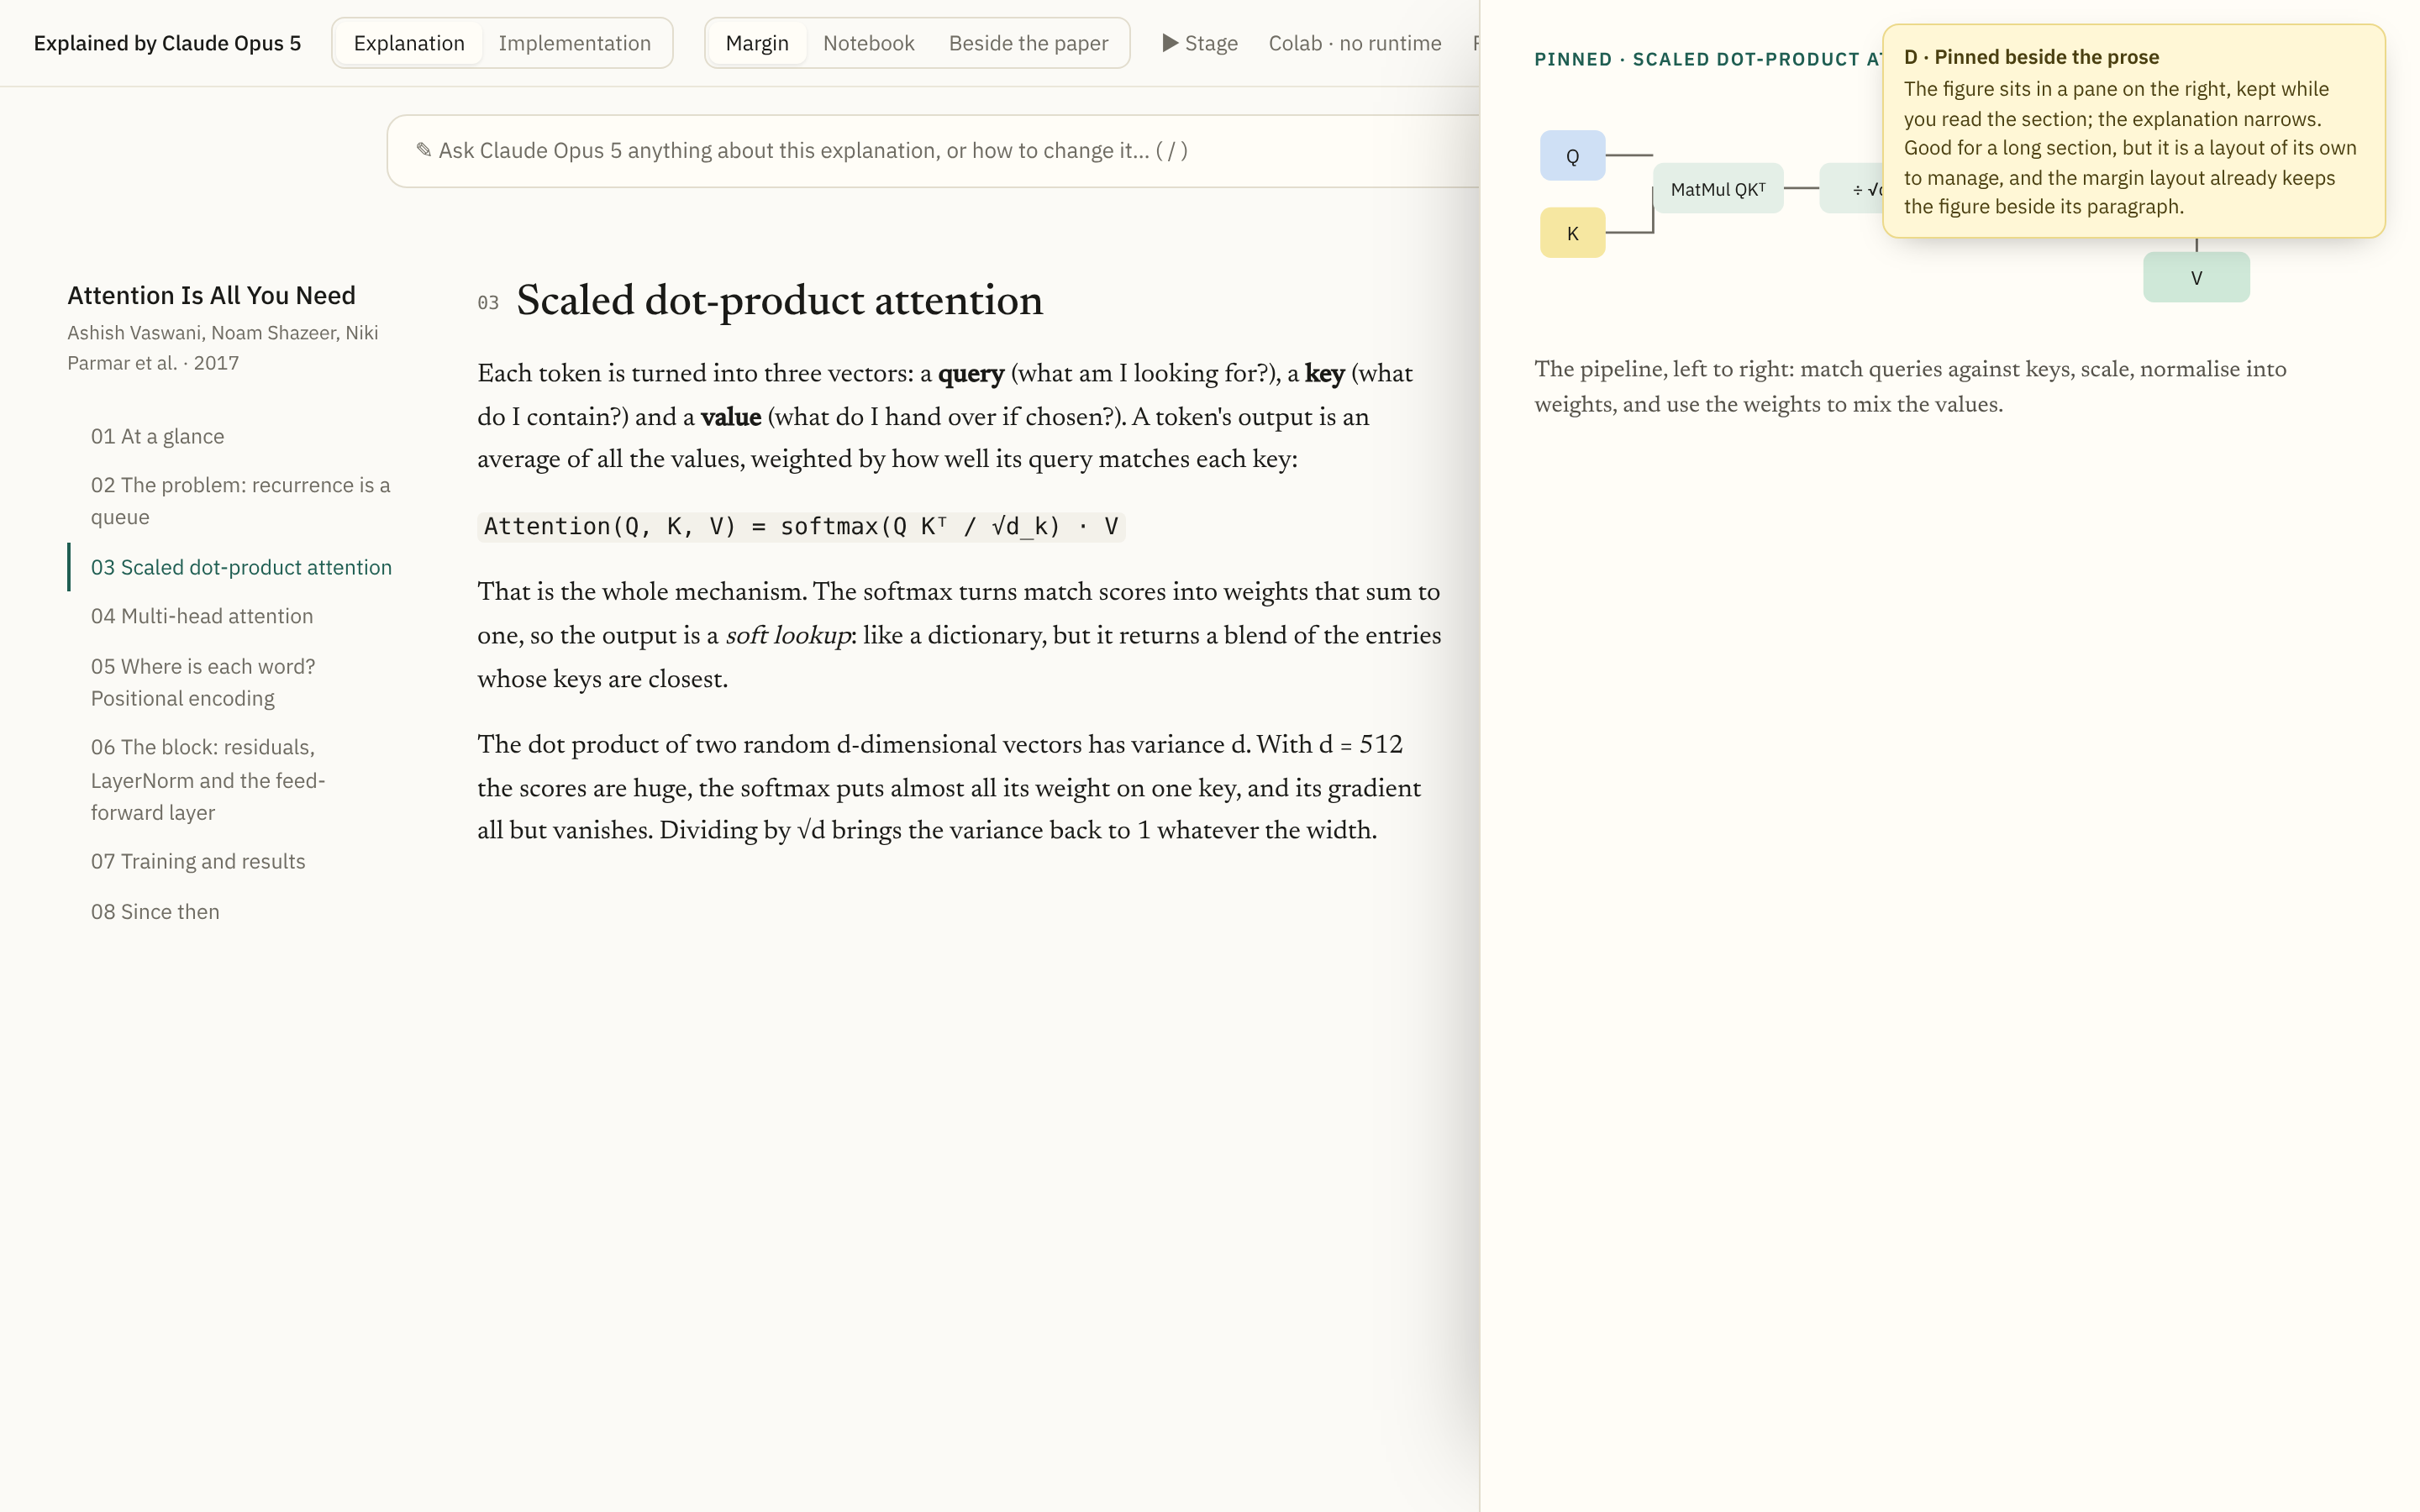2420x1512 pixels.
Task: Jump to 08 Since then
Action: coord(155,912)
